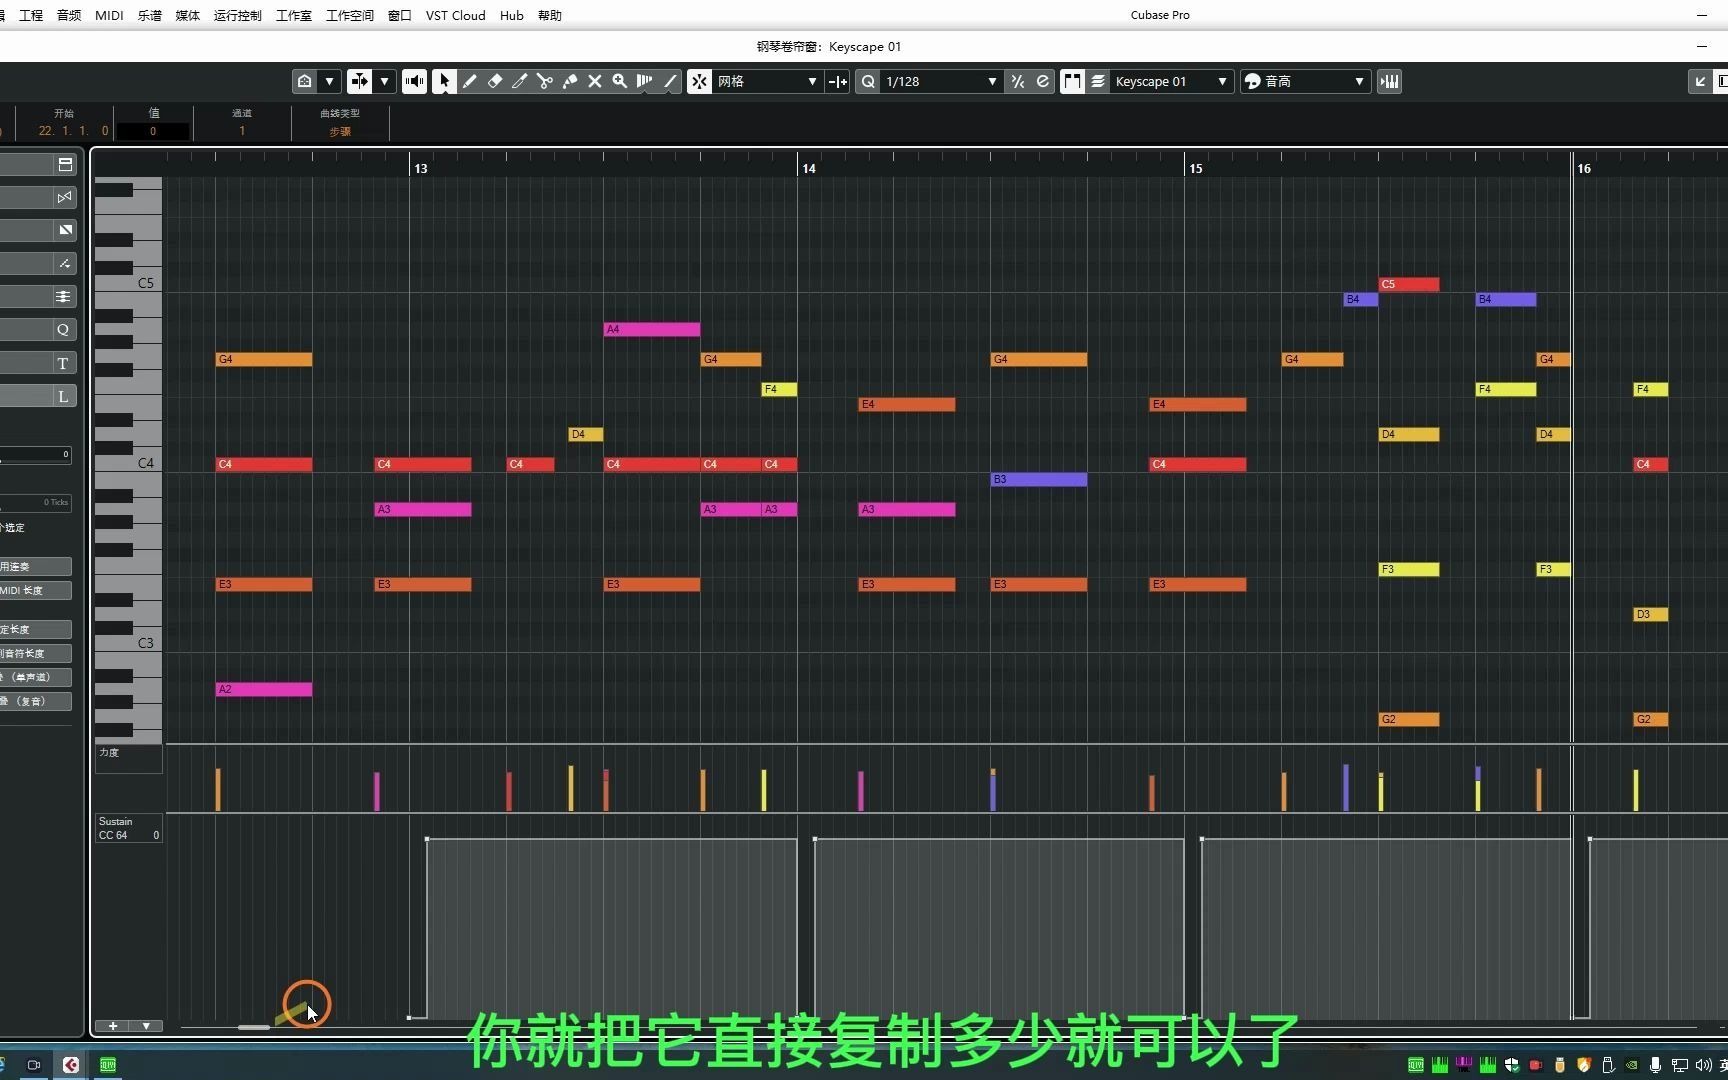Open the MIDI menu
Screen dimensions: 1728x1080
point(109,15)
